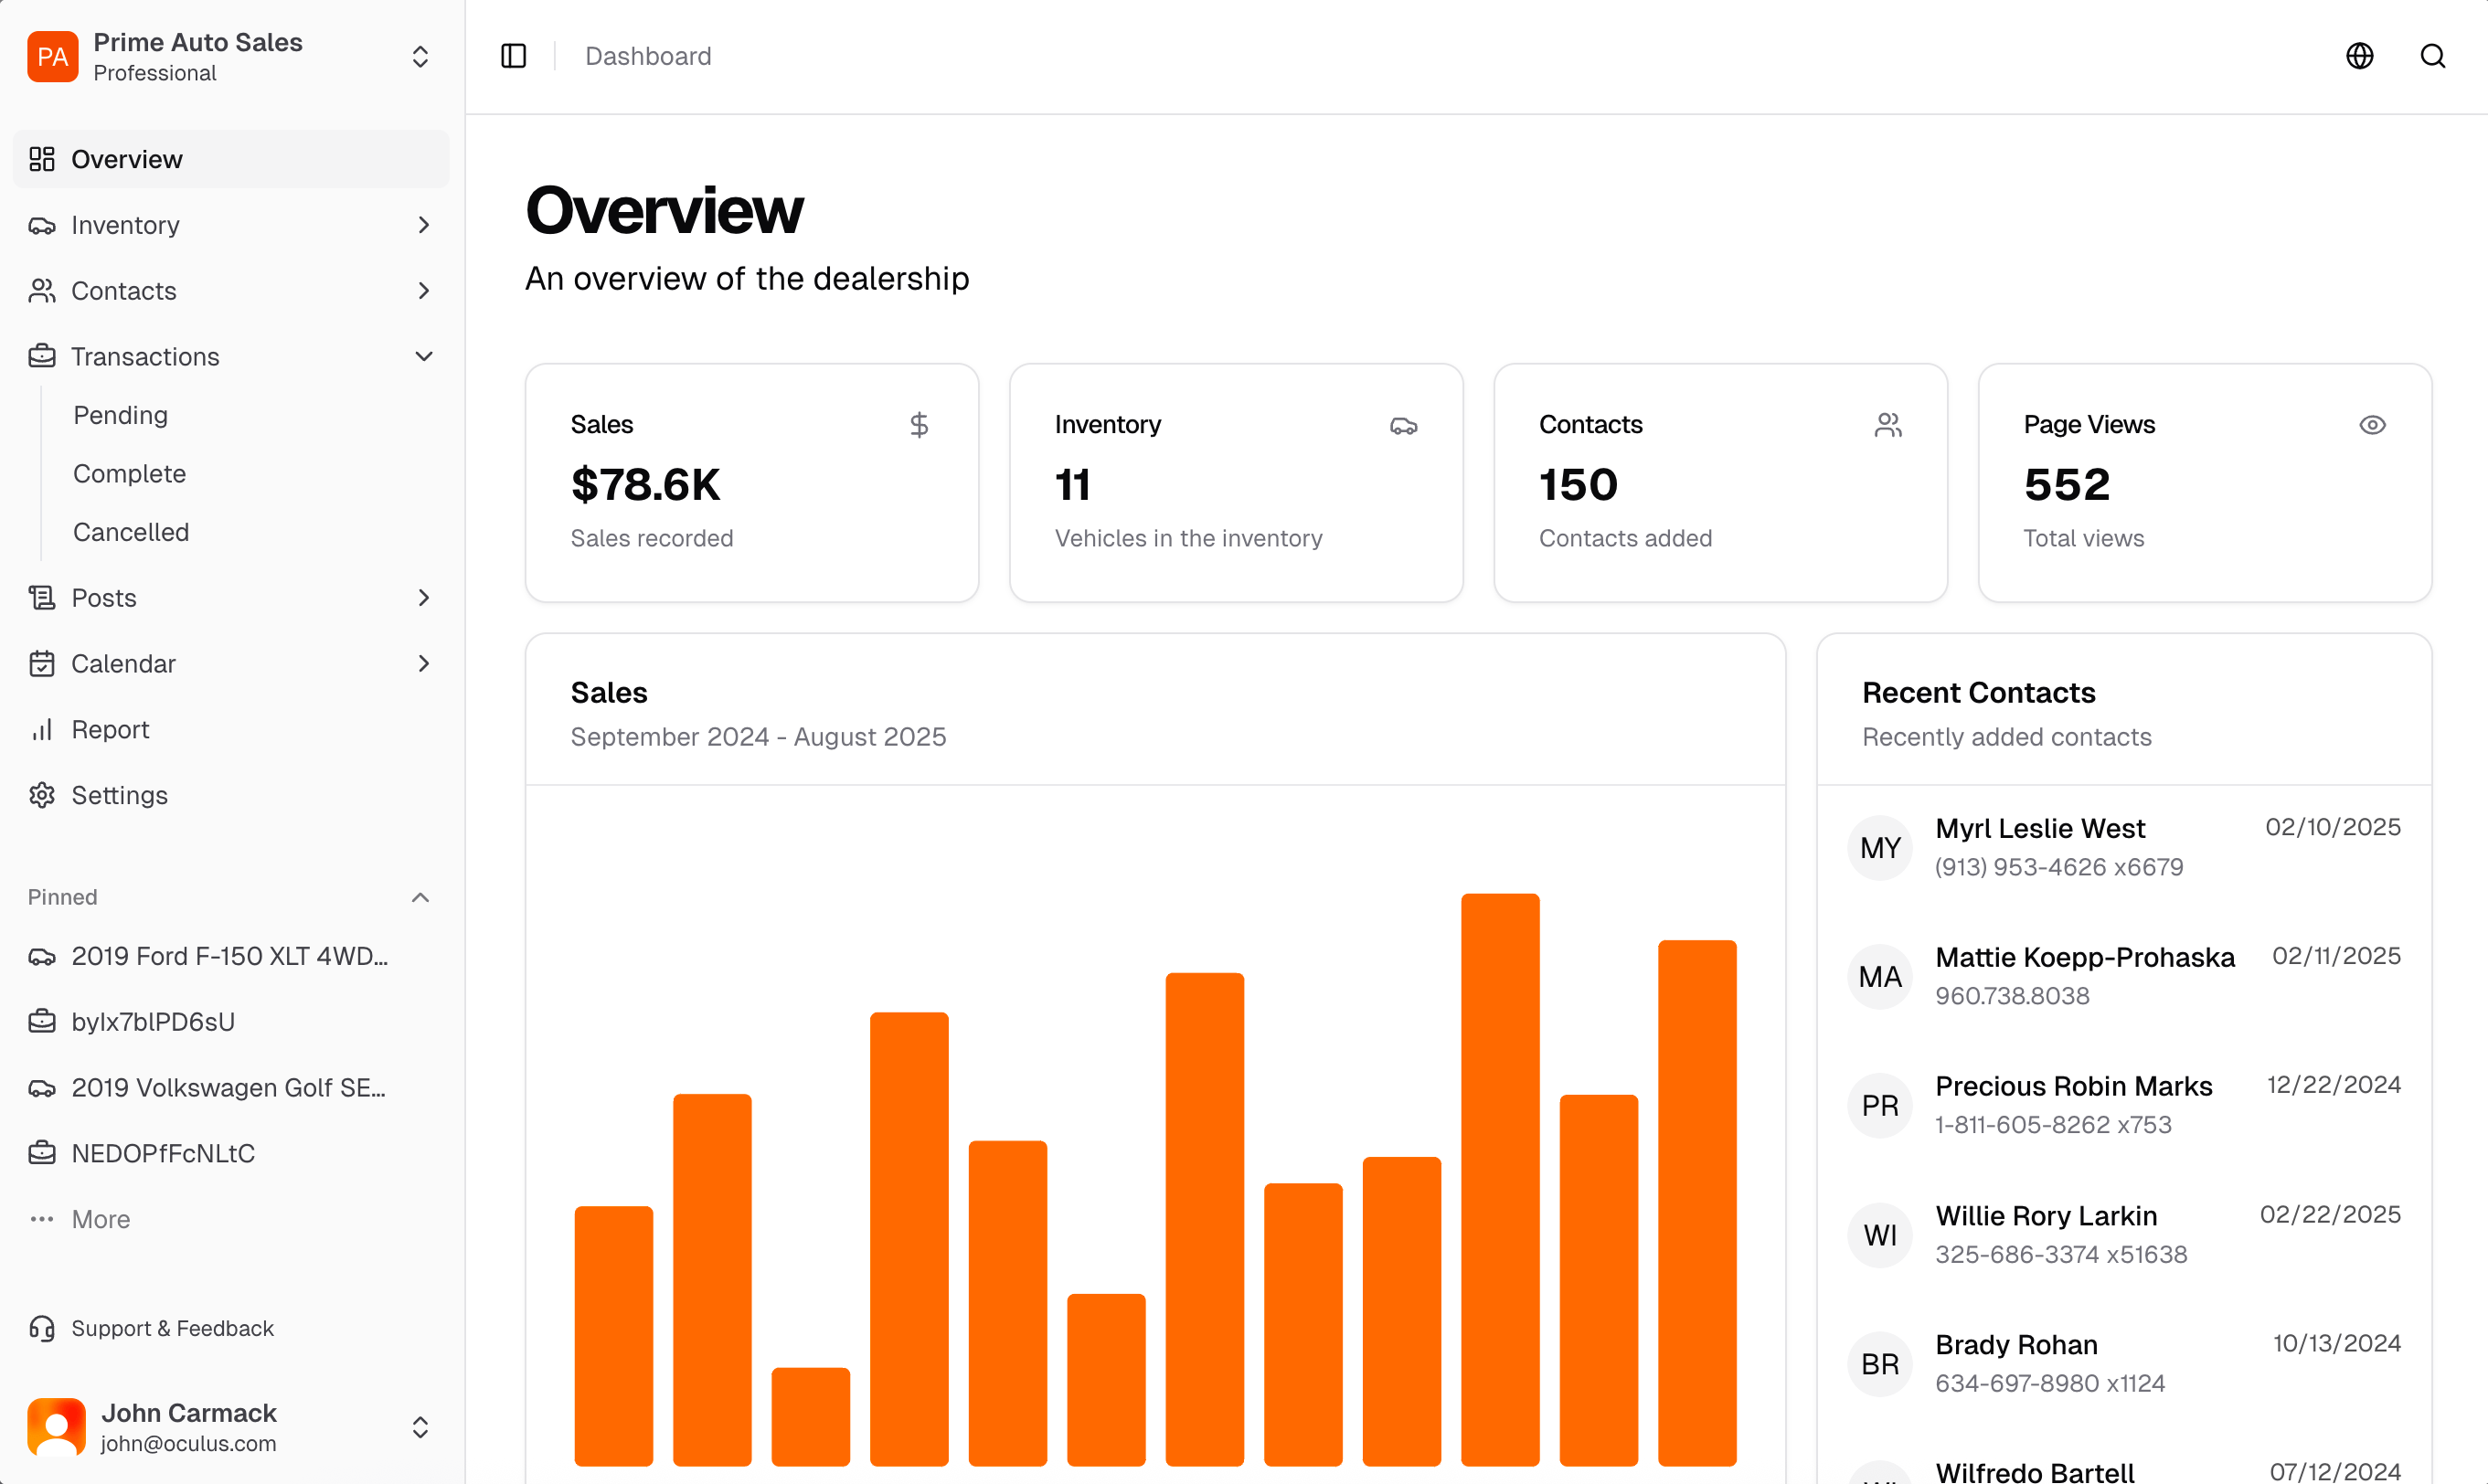The width and height of the screenshot is (2488, 1484).
Task: Click briefcase icon beside bylx7blPD6sU
Action: [42, 1022]
